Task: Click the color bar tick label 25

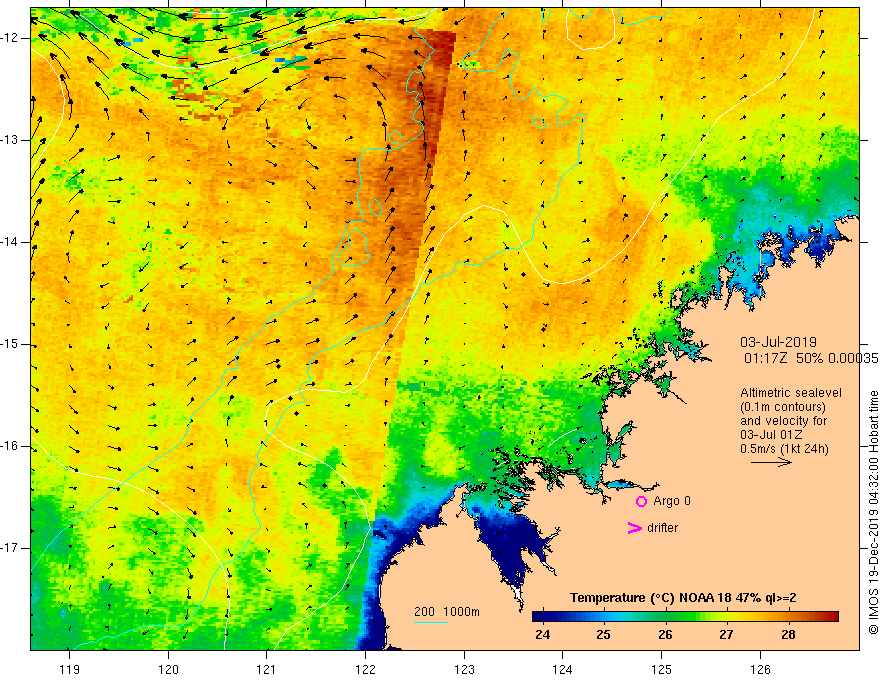Action: click(x=603, y=635)
